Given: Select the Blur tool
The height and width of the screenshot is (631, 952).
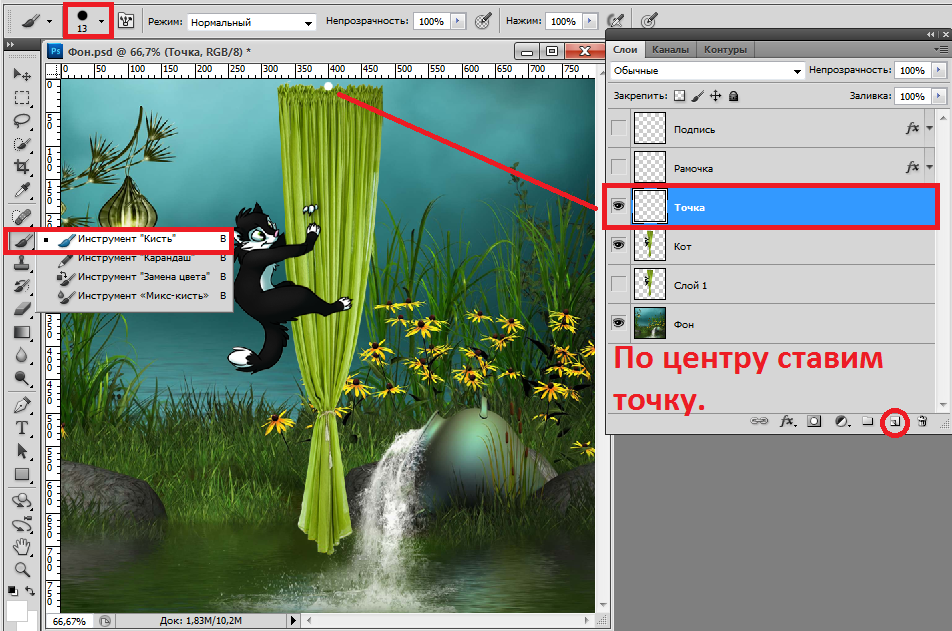Looking at the screenshot, I should (x=22, y=355).
